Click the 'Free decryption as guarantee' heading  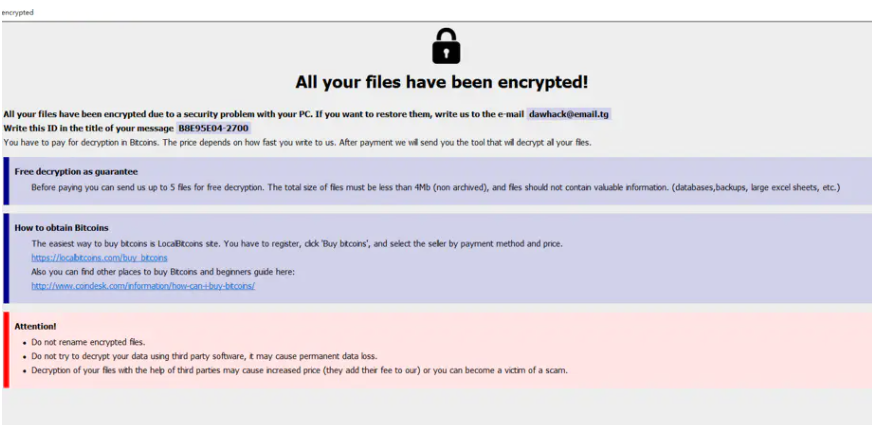pyautogui.click(x=76, y=171)
